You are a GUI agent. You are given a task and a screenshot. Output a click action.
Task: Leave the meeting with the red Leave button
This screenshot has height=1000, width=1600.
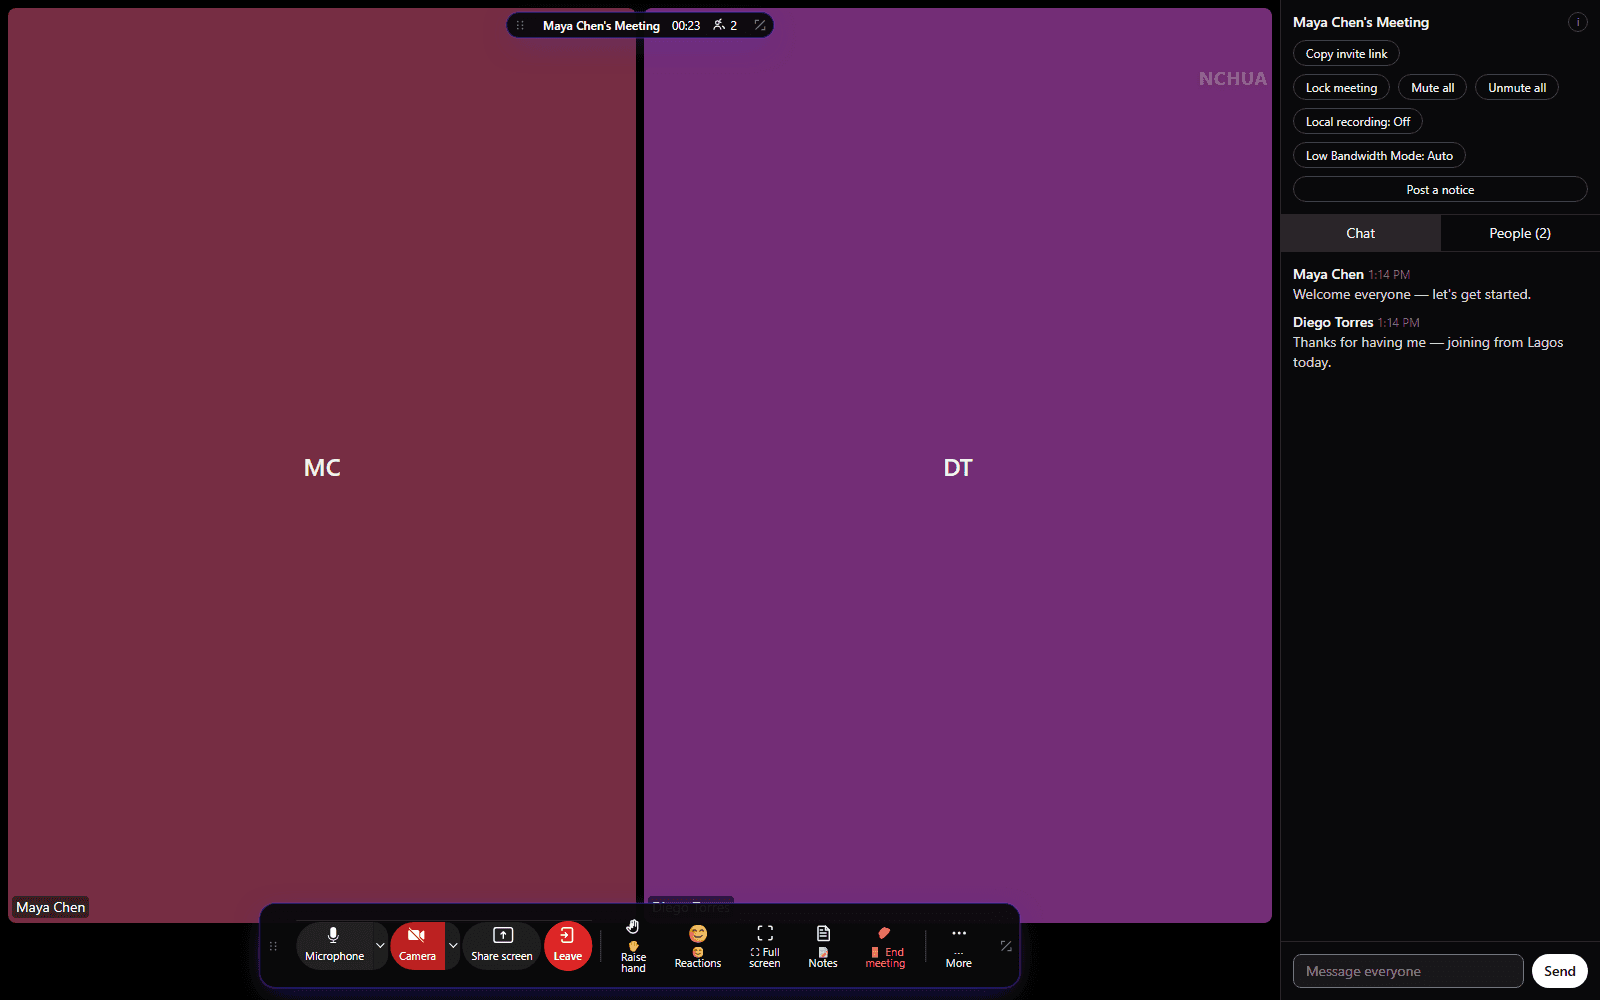pyautogui.click(x=568, y=945)
